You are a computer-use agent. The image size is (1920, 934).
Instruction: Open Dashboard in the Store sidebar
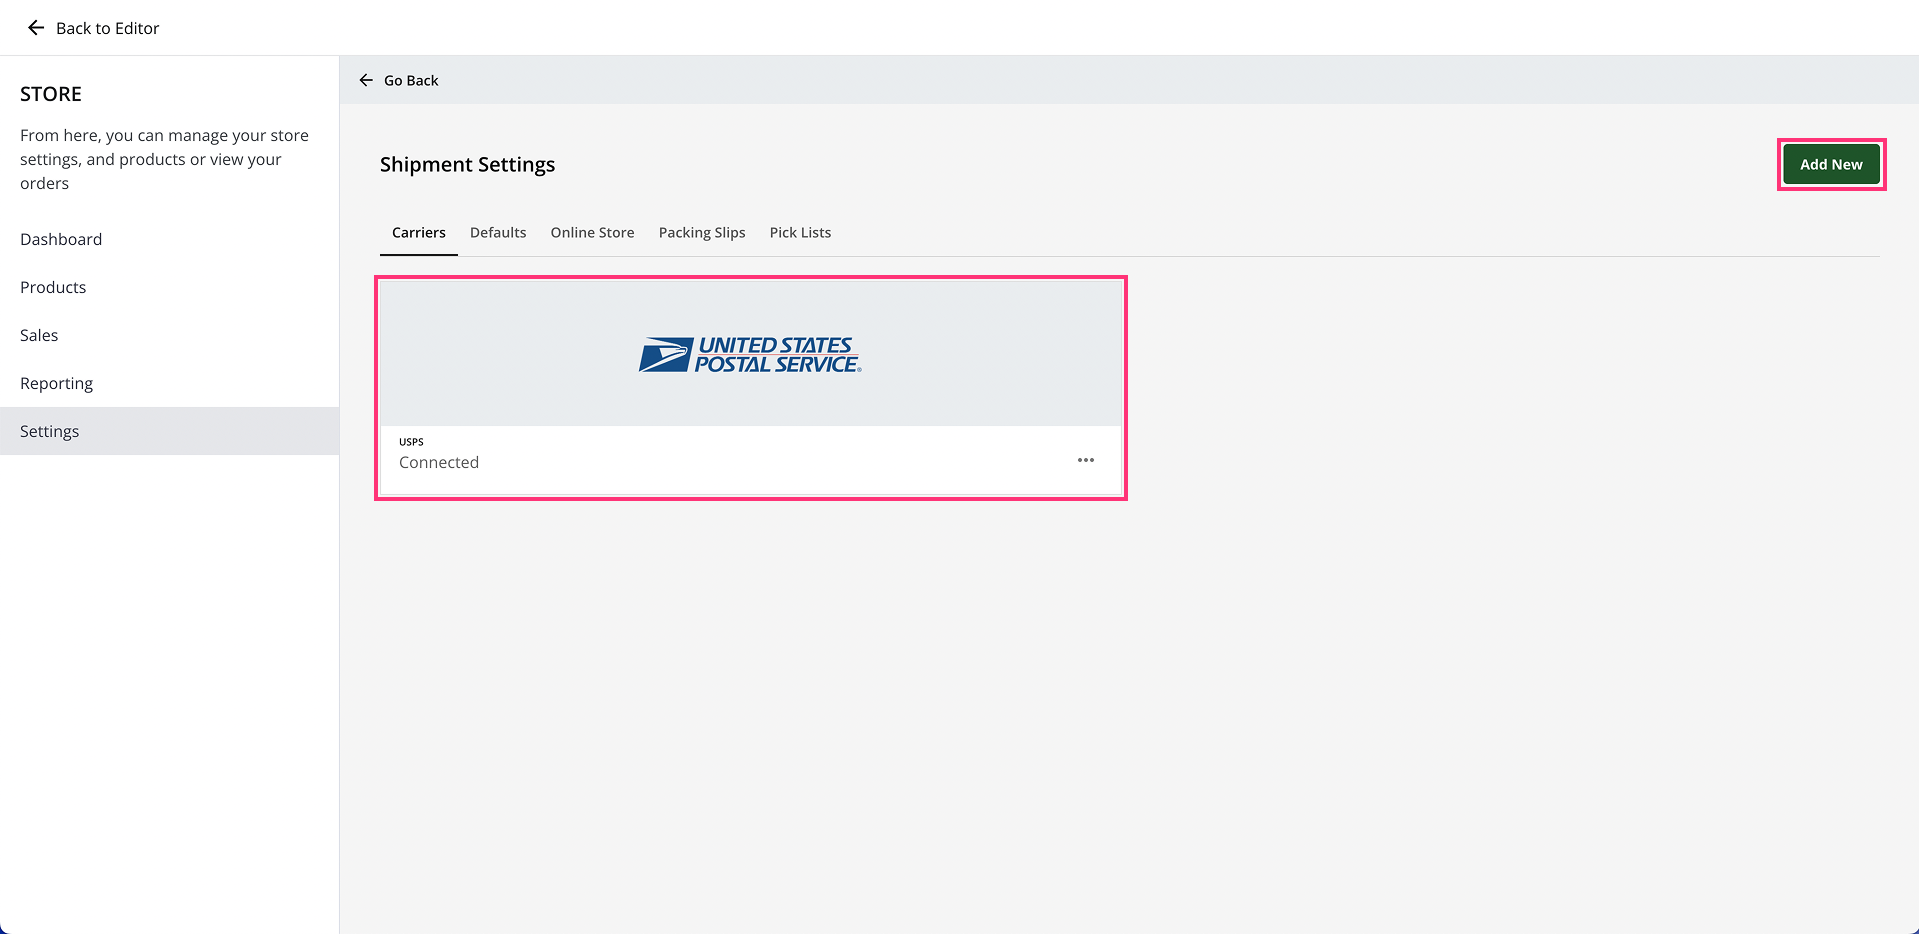(x=170, y=239)
